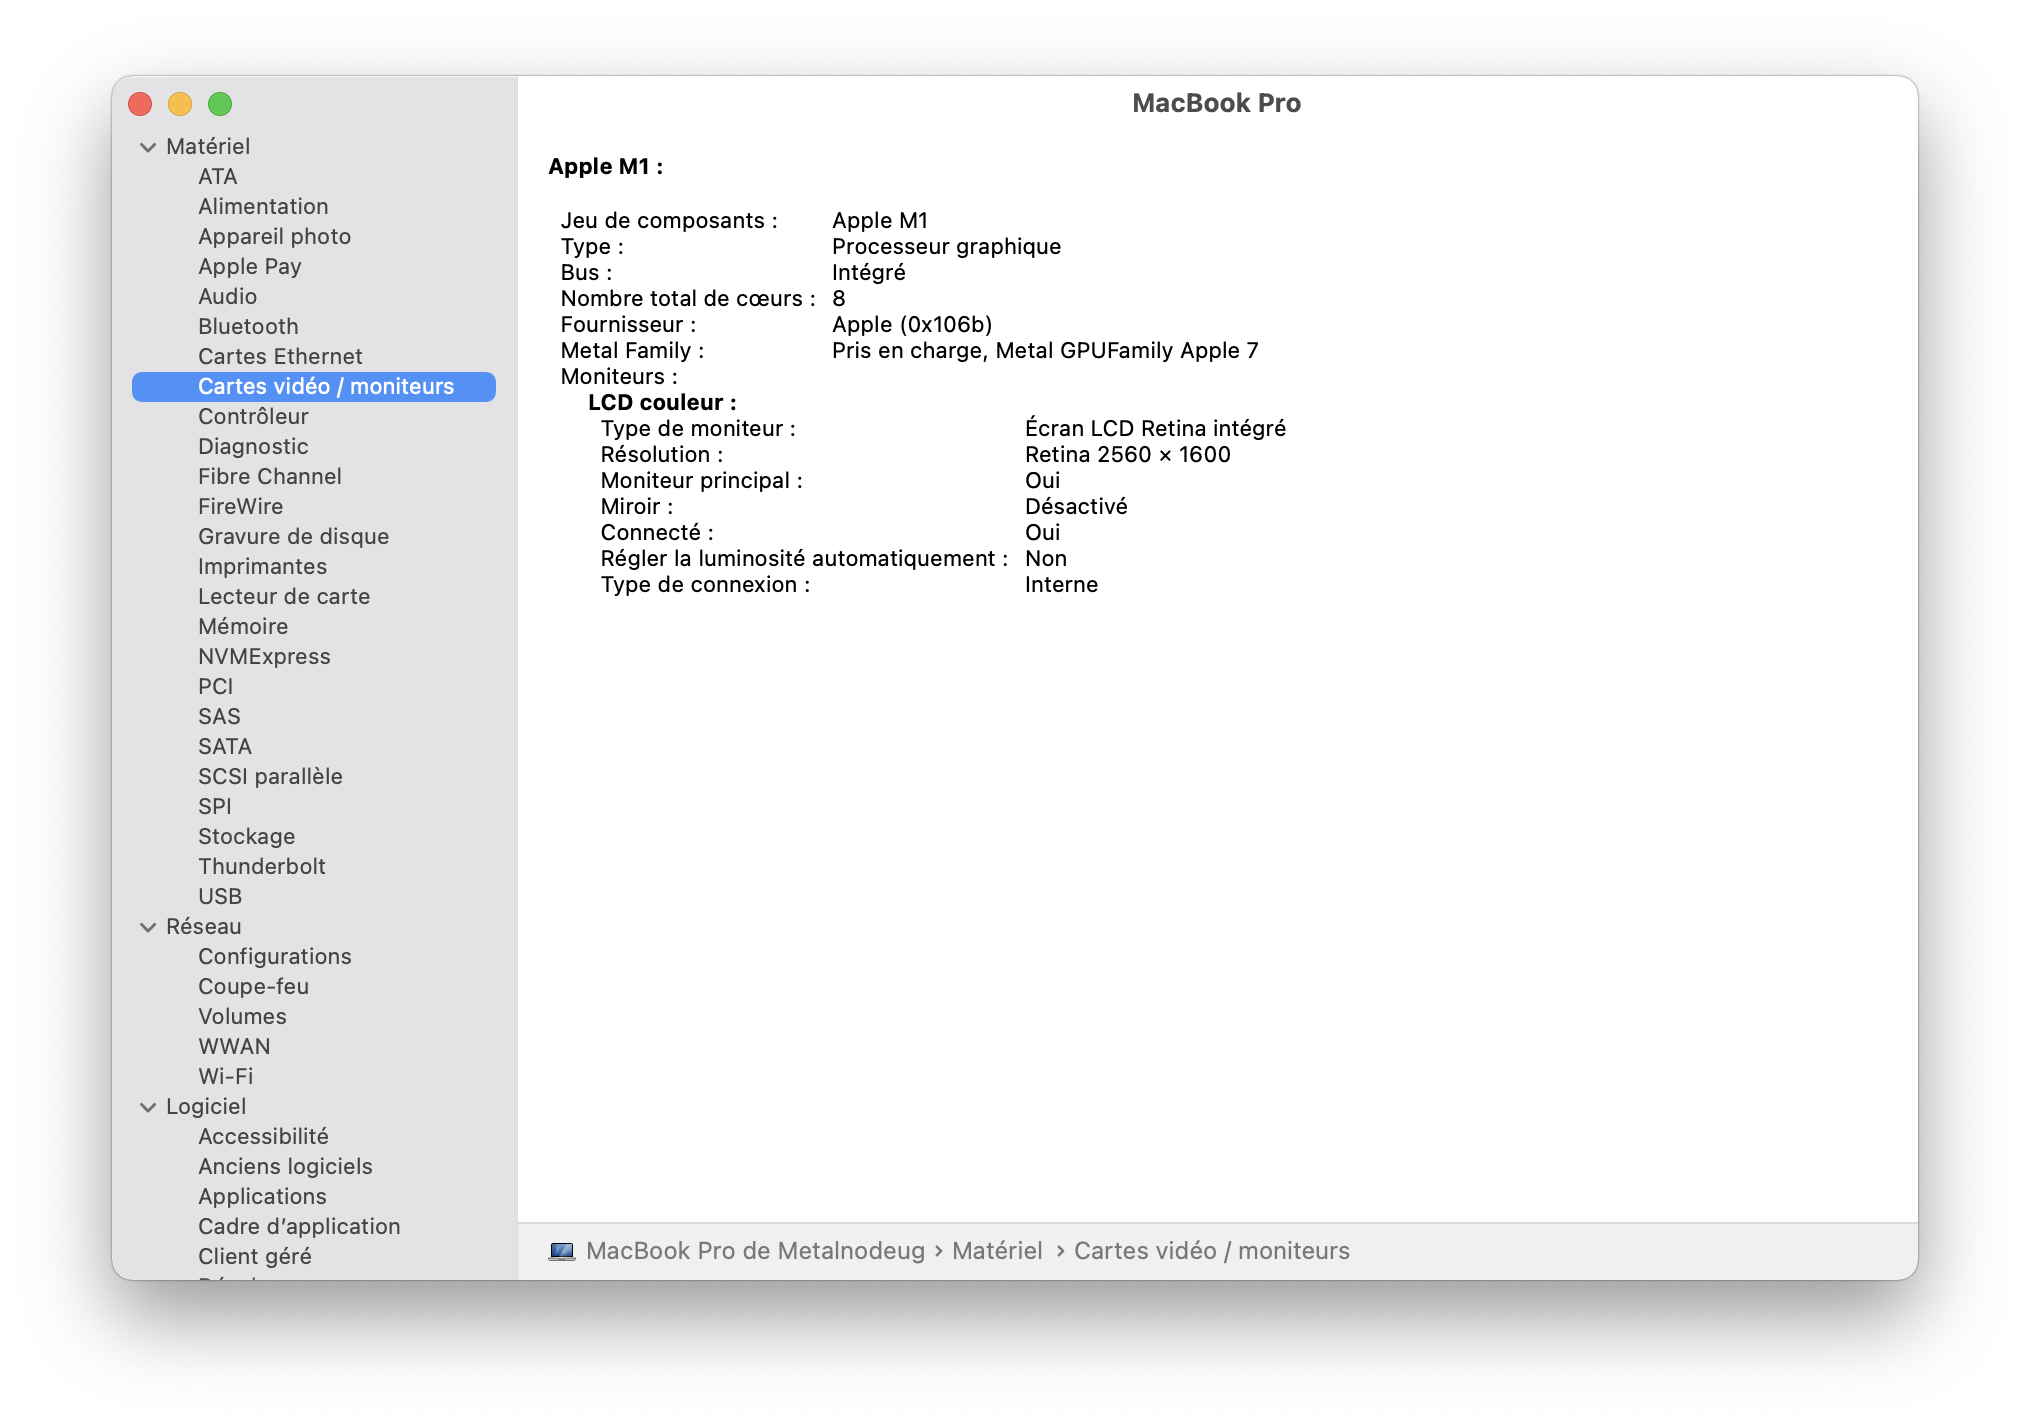Image resolution: width=2030 pixels, height=1428 pixels.
Task: Click the MacBook Pro window title
Action: click(1216, 103)
